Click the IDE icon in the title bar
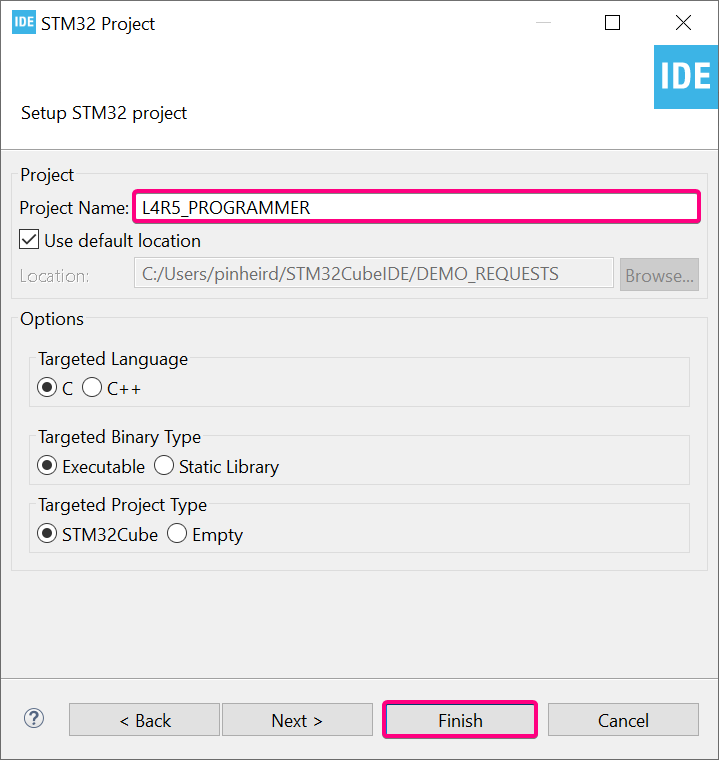Image resolution: width=719 pixels, height=760 pixels. tap(24, 22)
